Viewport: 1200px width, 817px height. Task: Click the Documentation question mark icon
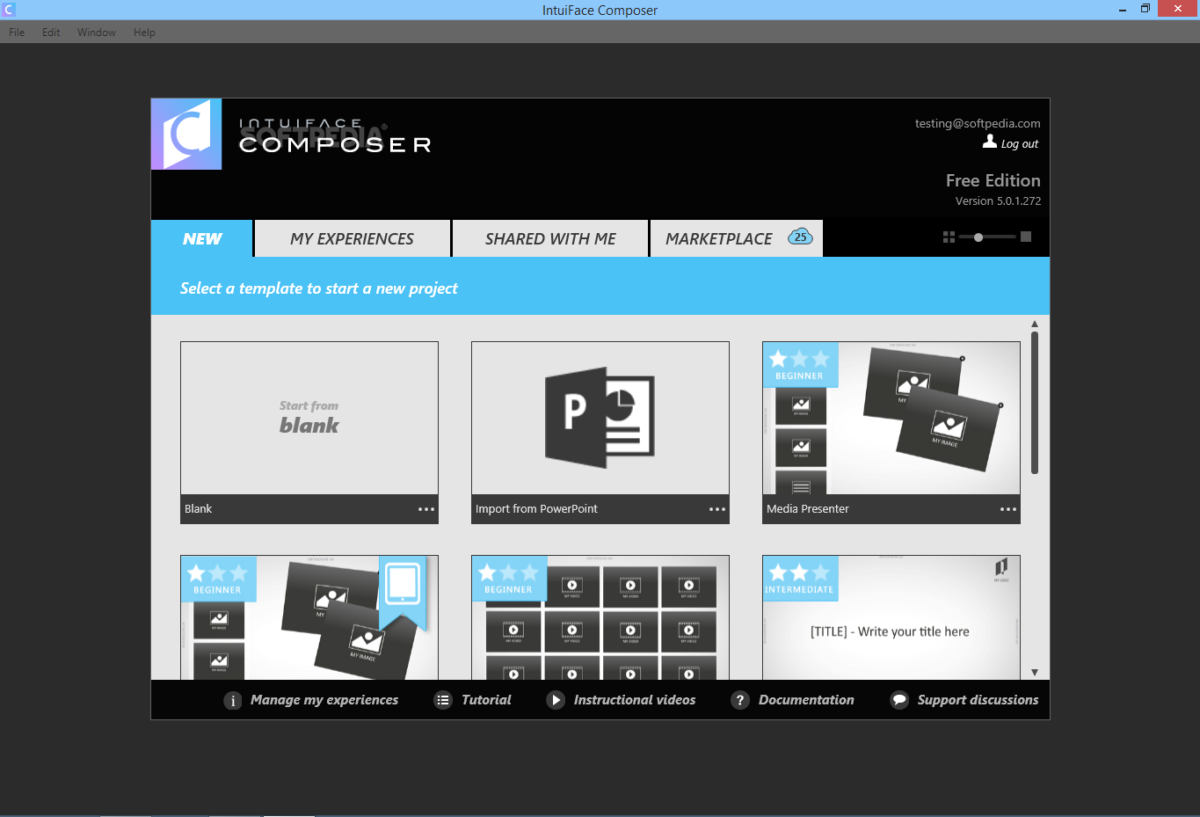(x=740, y=701)
